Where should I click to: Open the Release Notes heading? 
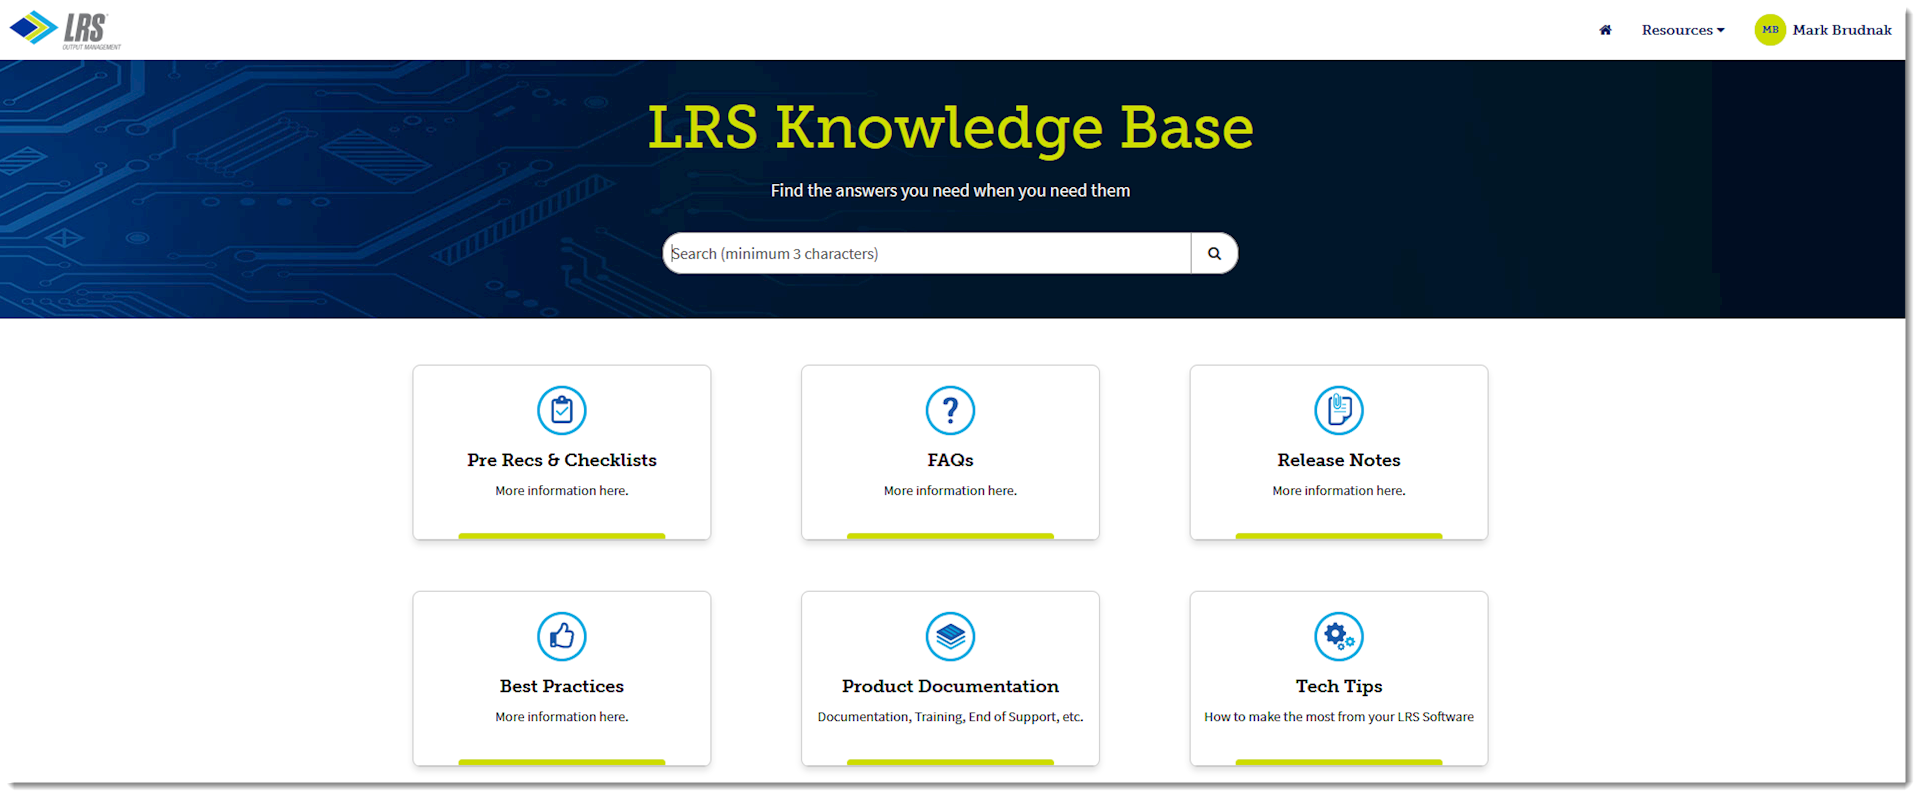[x=1338, y=460]
